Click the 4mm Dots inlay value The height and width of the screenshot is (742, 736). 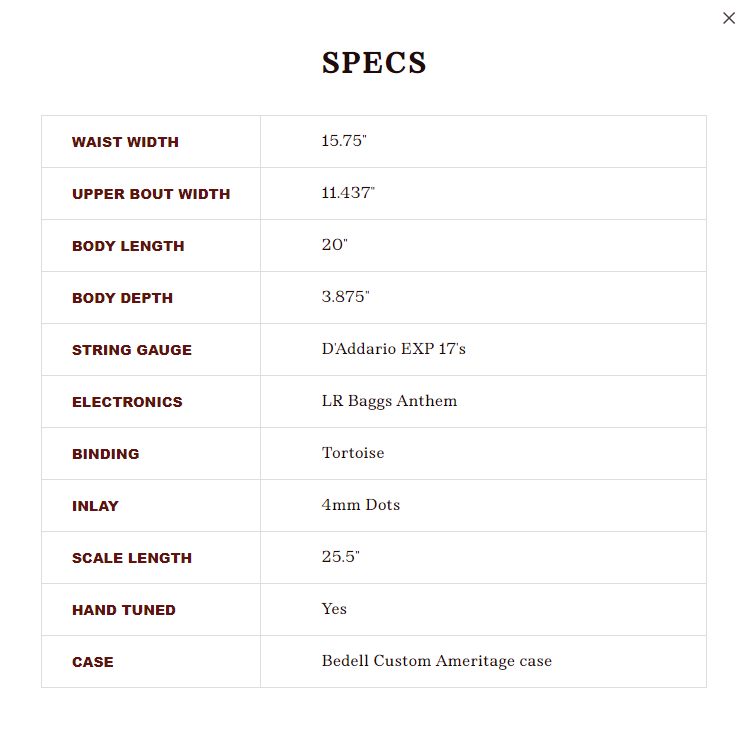361,505
